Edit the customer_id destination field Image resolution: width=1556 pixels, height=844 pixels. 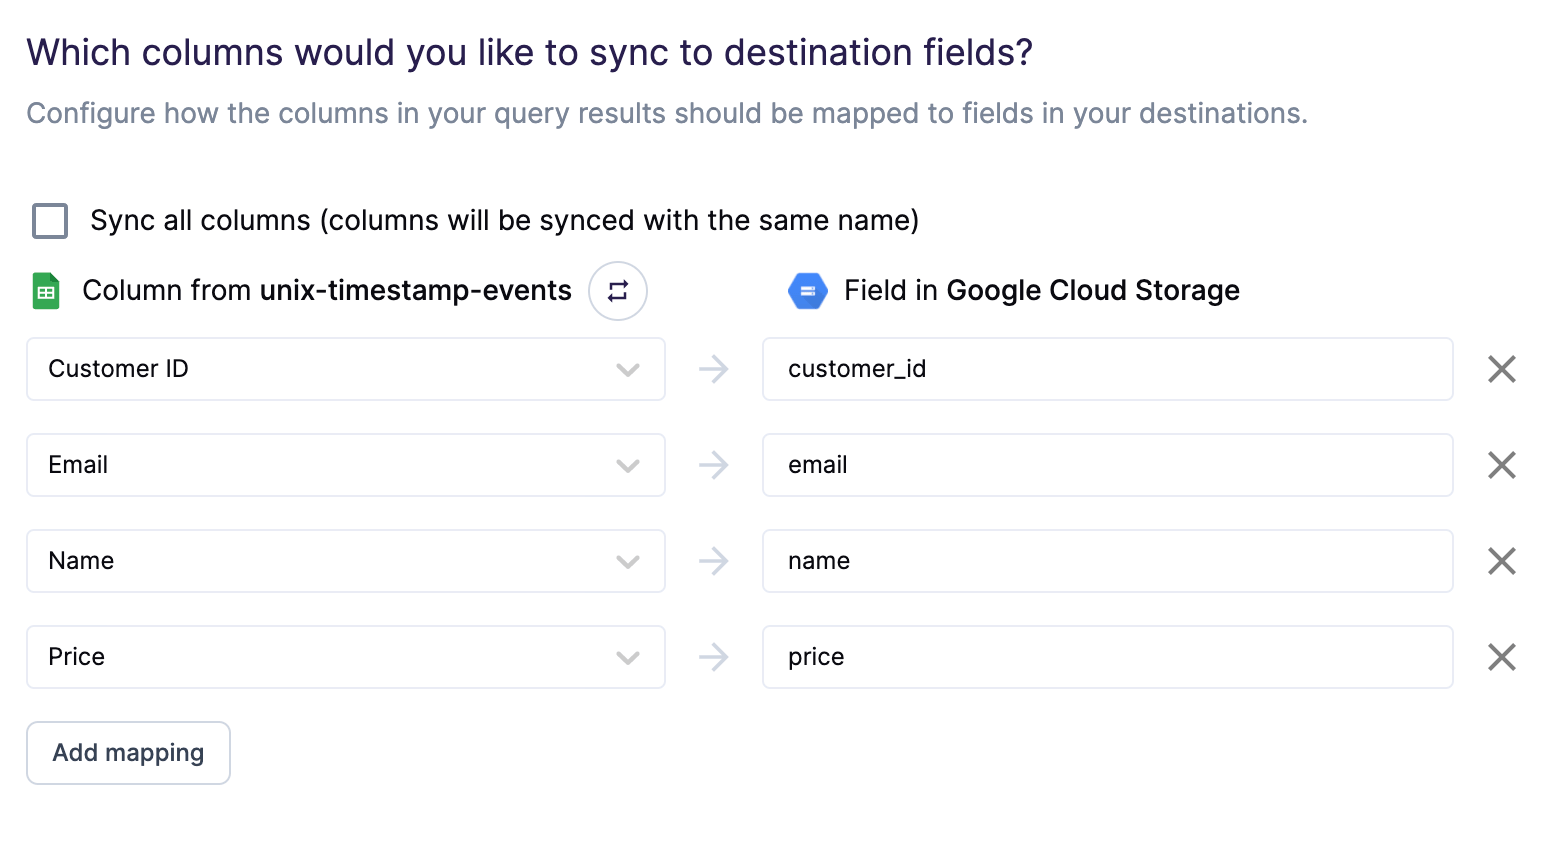(x=1108, y=369)
